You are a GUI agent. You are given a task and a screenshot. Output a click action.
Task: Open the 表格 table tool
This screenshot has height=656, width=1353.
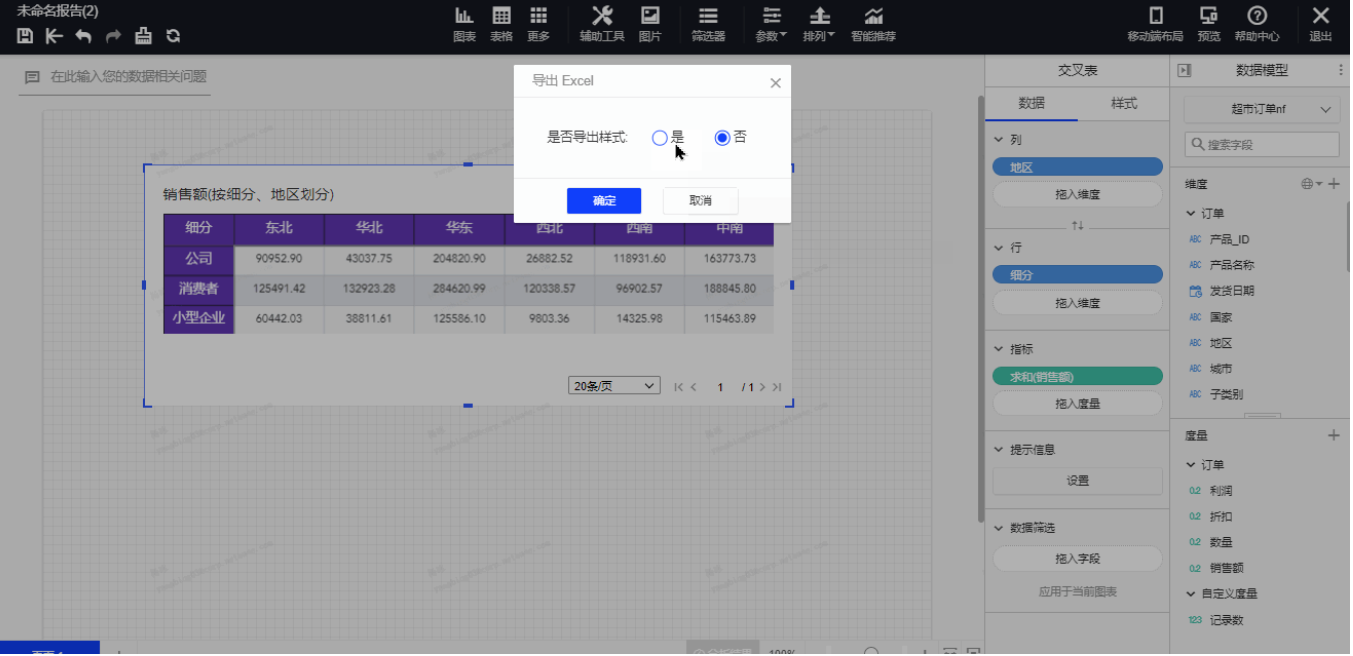coord(501,24)
